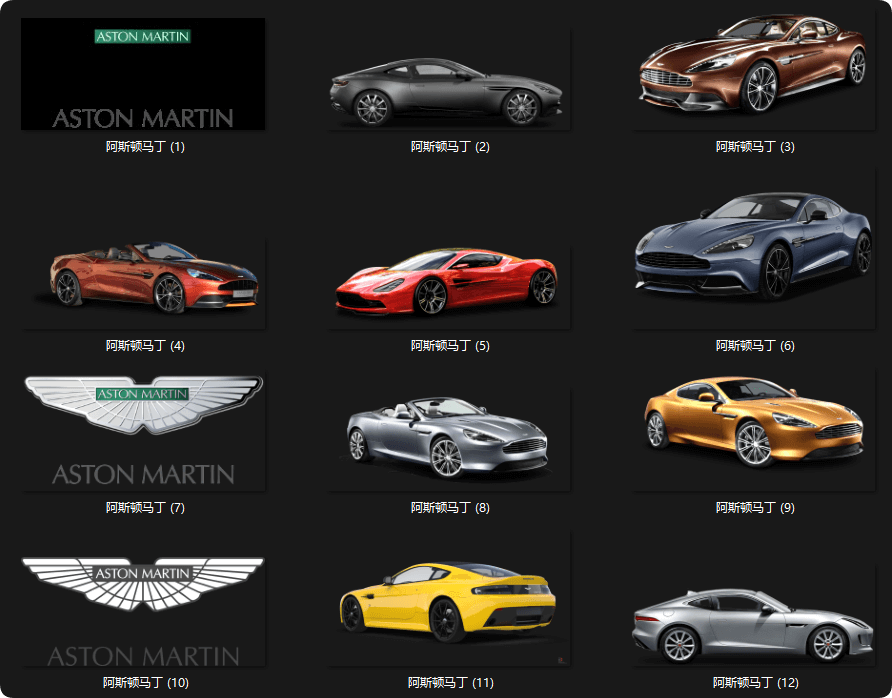Click the file name 阿斯顿马丁 (10)
The width and height of the screenshot is (892, 698).
click(x=145, y=683)
